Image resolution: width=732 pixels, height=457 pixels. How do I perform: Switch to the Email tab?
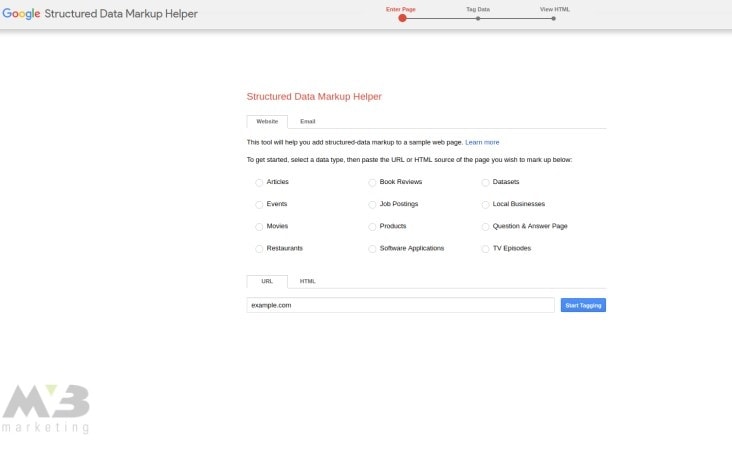(308, 121)
